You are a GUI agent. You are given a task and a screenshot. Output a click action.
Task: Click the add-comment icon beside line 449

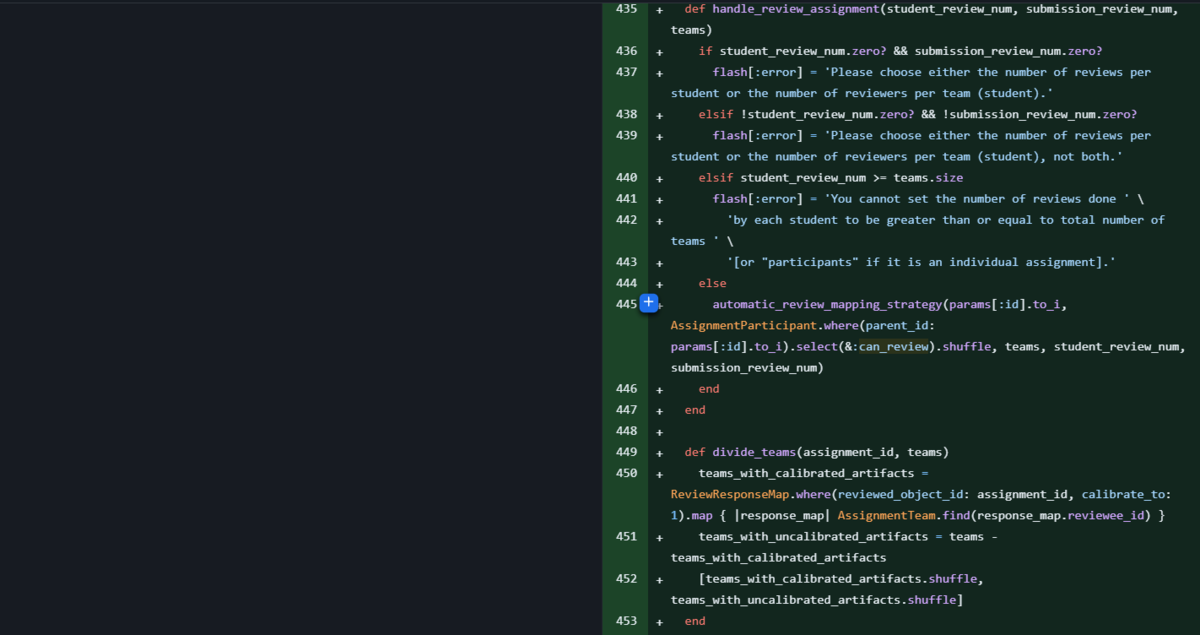pyautogui.click(x=659, y=452)
